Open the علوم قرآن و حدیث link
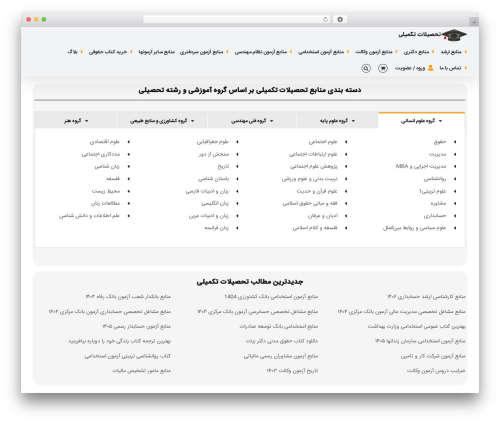This screenshot has width=500, height=423. (x=317, y=191)
